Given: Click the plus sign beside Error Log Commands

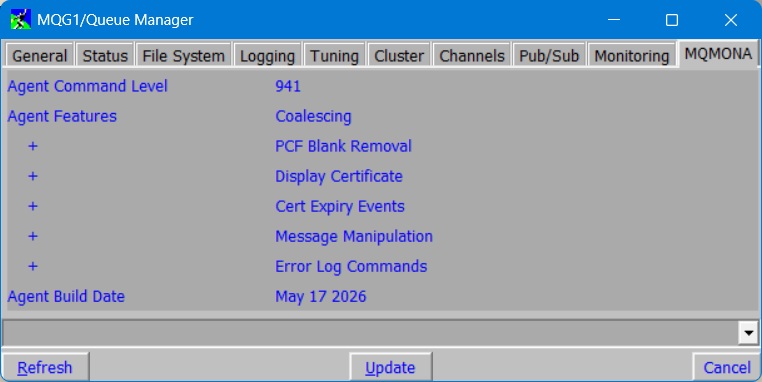Looking at the screenshot, I should 33,266.
